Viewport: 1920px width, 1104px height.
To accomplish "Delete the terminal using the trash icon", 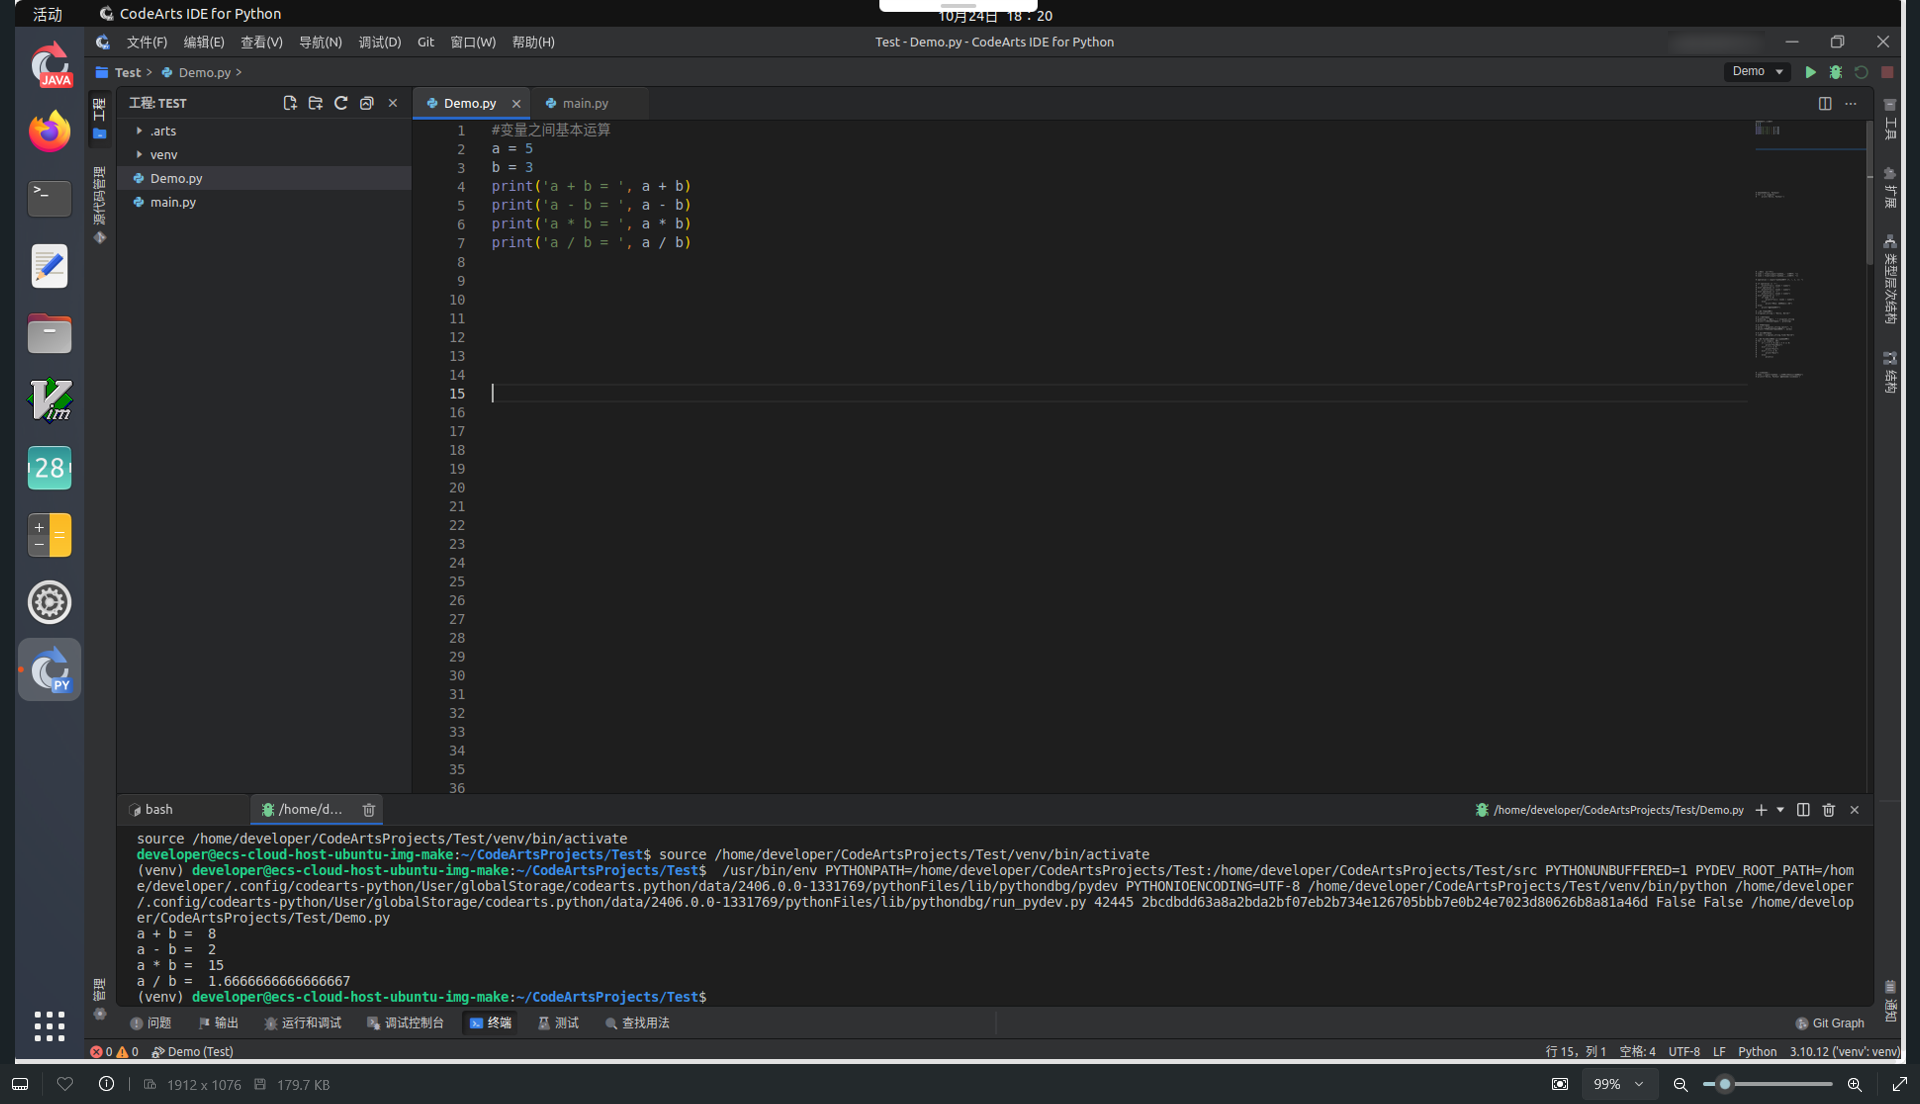I will 1828,810.
